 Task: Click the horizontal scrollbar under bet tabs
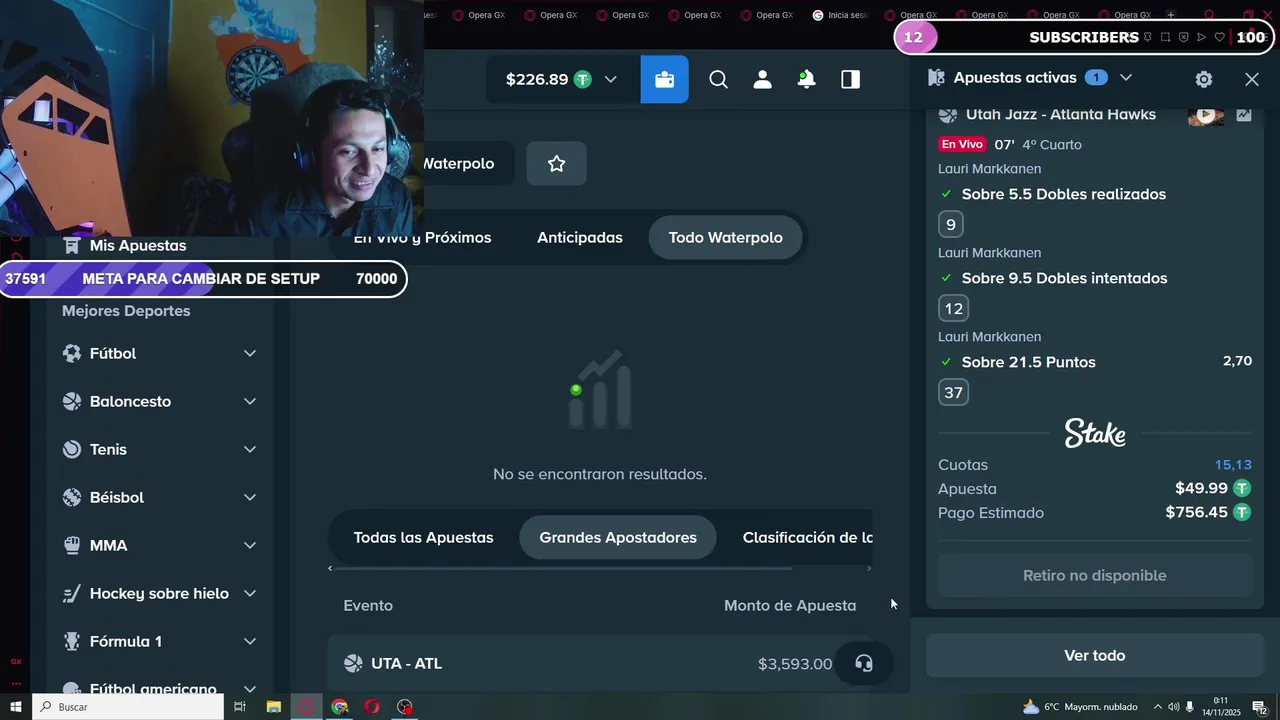click(563, 568)
